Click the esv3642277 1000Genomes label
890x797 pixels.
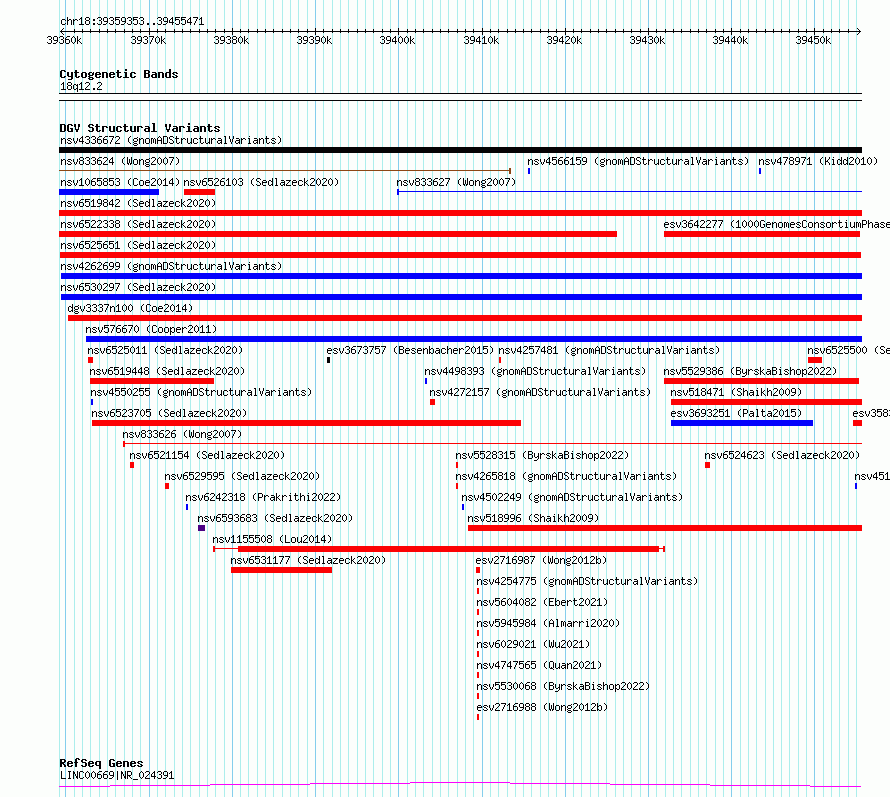pyautogui.click(x=776, y=224)
